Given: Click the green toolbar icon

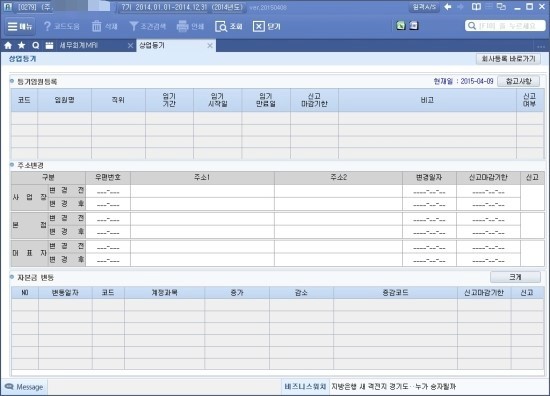Looking at the screenshot, I should pos(401,25).
